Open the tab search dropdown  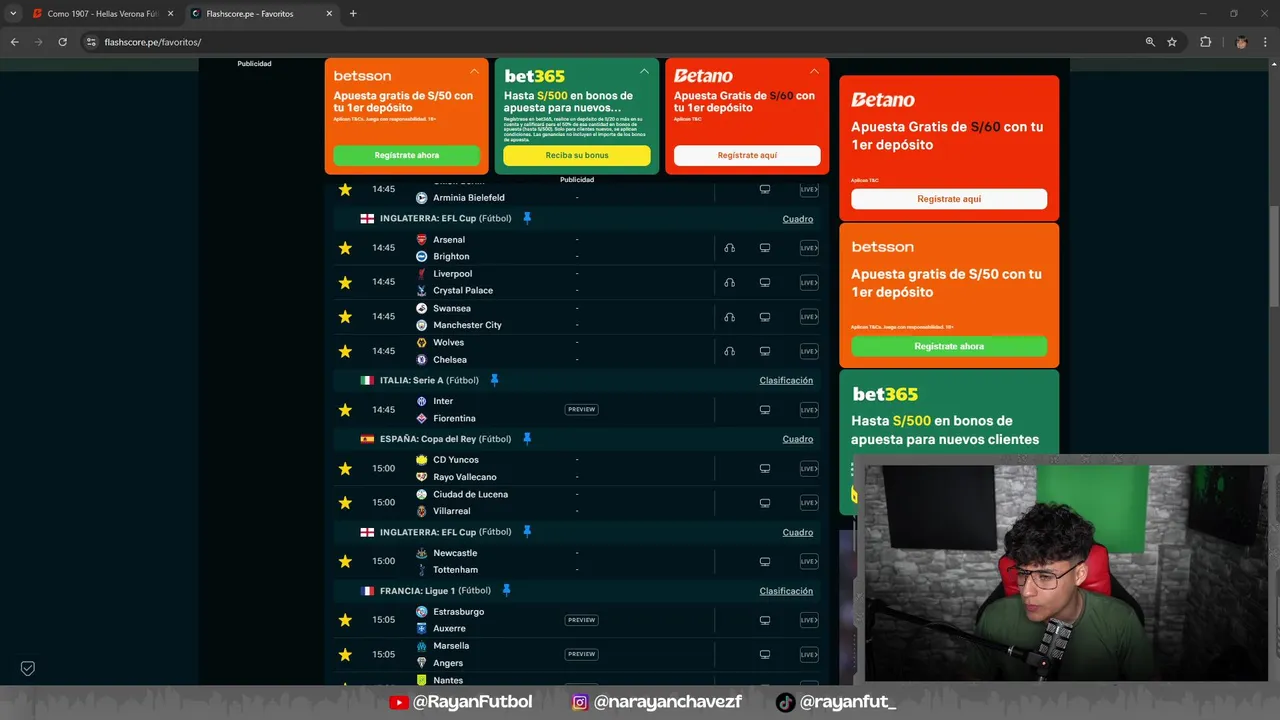[12, 14]
